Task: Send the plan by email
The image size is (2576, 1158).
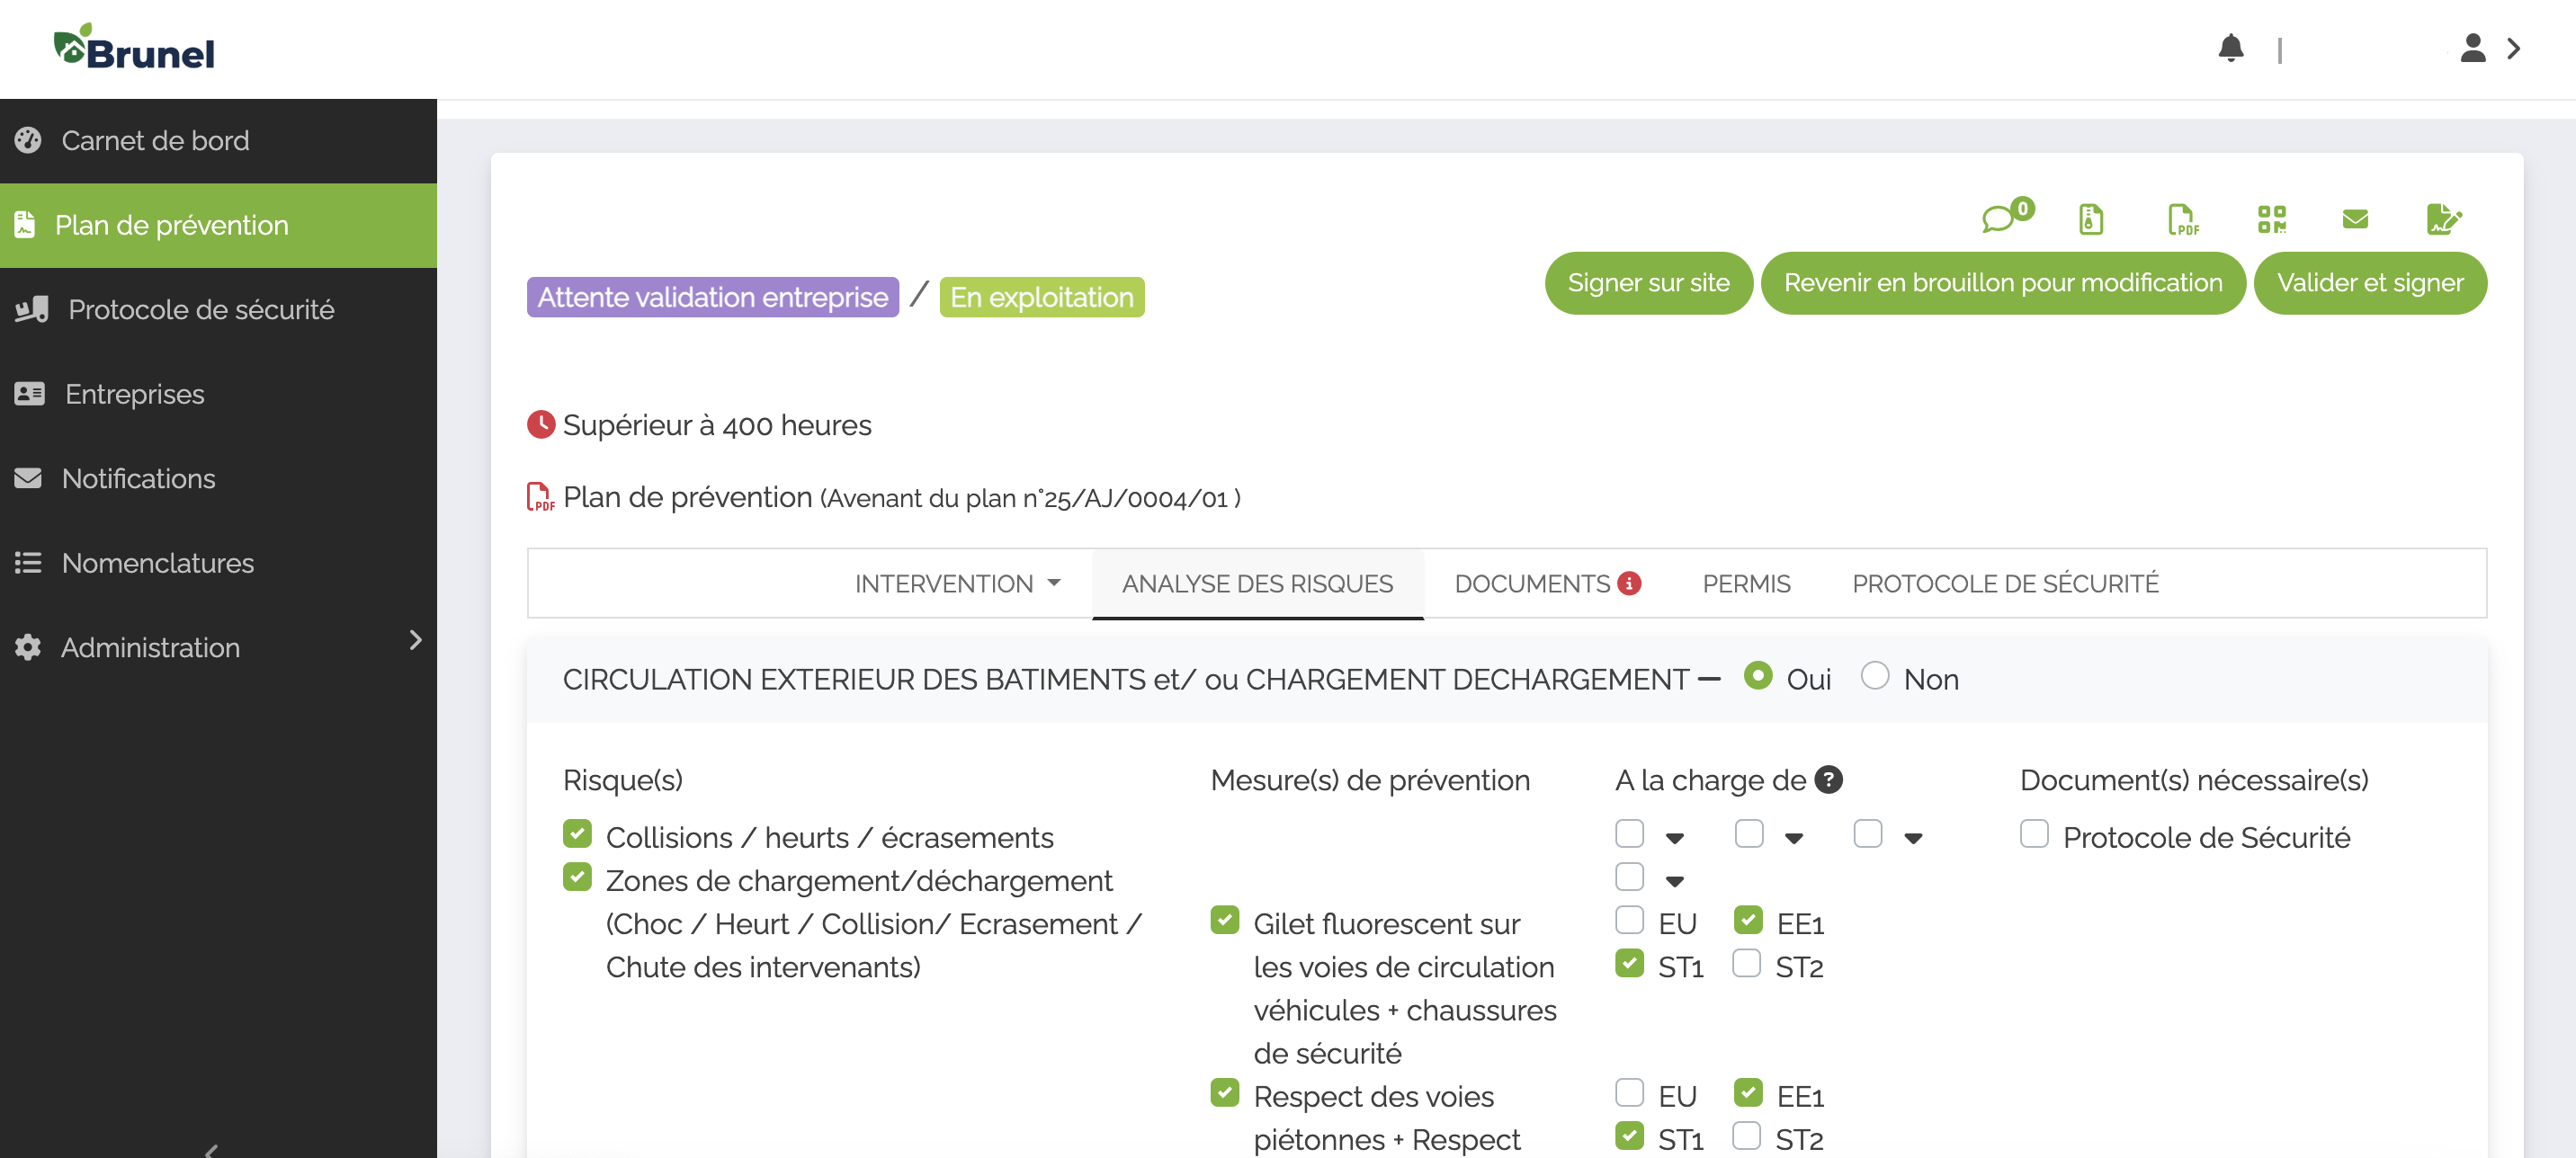Action: (2355, 219)
